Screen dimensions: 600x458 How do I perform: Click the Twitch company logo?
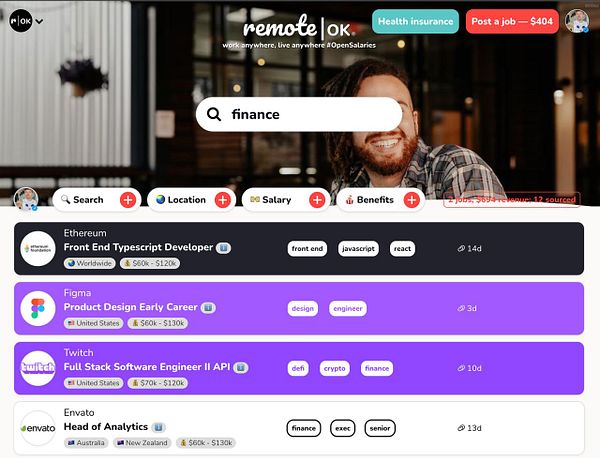click(x=38, y=368)
